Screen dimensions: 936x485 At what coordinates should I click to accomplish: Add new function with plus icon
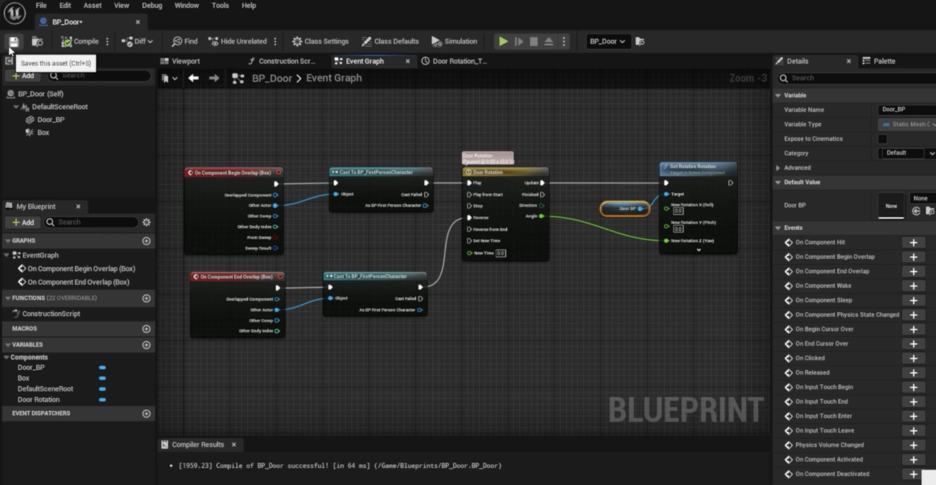pyautogui.click(x=146, y=298)
